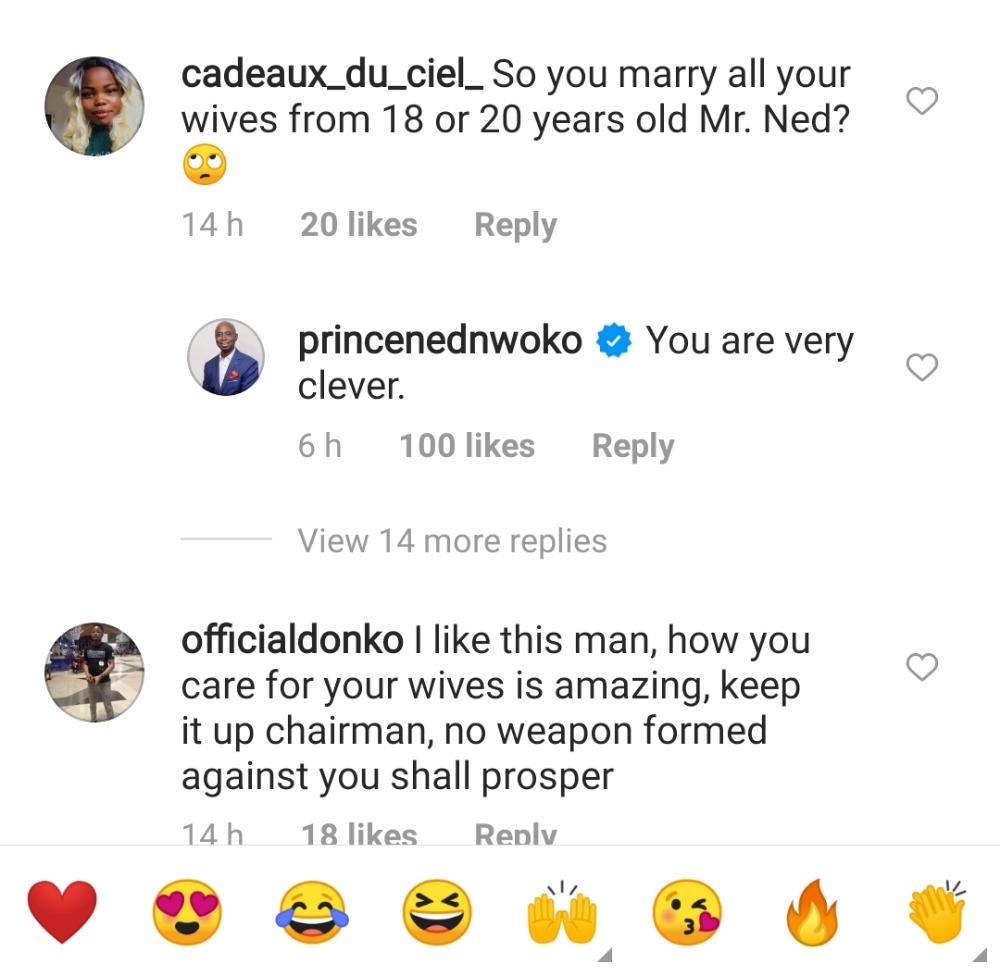This screenshot has width=1000, height=975.
Task: Like the cadeaux_du_ciel_ comment with heart
Action: [x=921, y=101]
